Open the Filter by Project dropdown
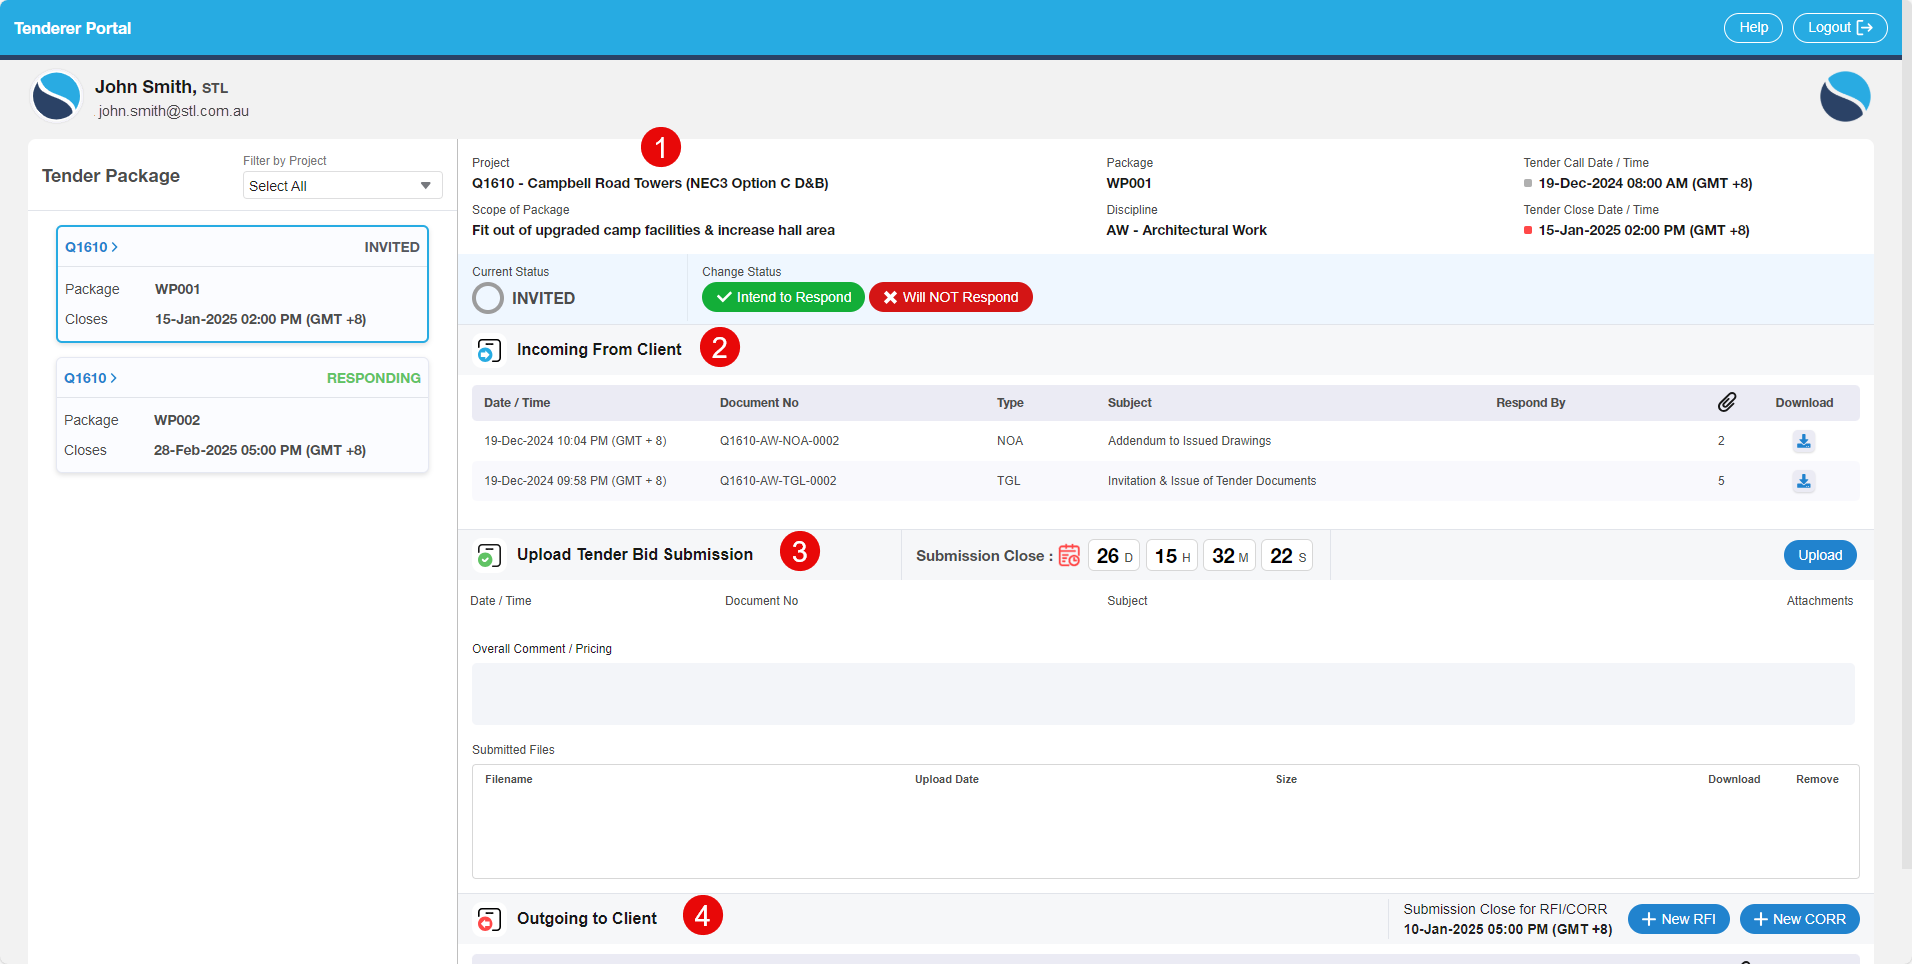 (342, 186)
